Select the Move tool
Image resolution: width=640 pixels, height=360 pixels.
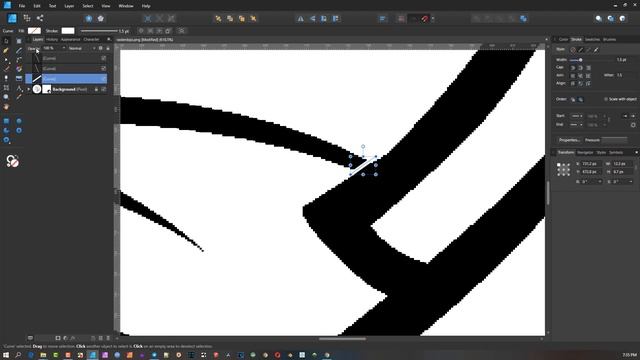6,41
